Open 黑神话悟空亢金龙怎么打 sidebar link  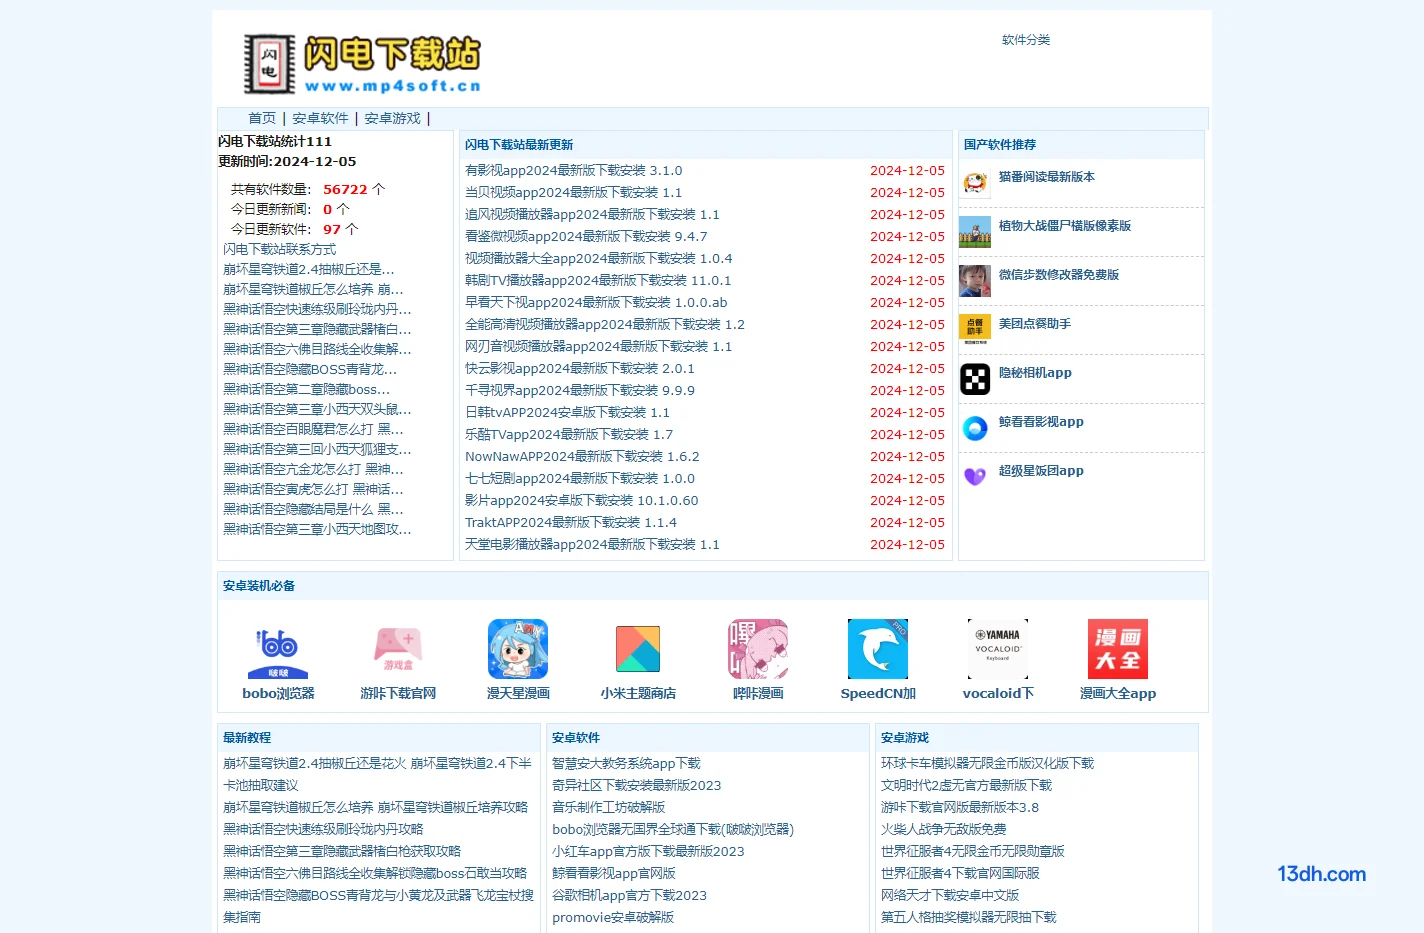point(314,469)
